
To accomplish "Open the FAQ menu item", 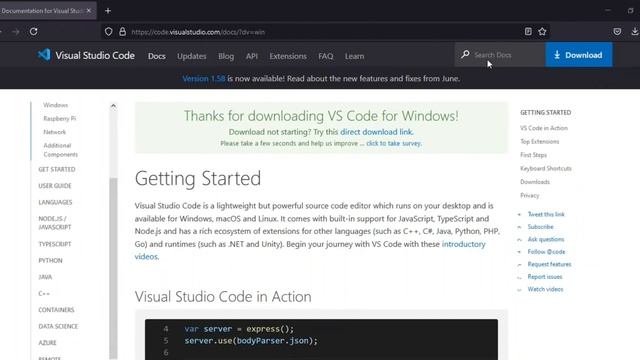I will coord(326,56).
